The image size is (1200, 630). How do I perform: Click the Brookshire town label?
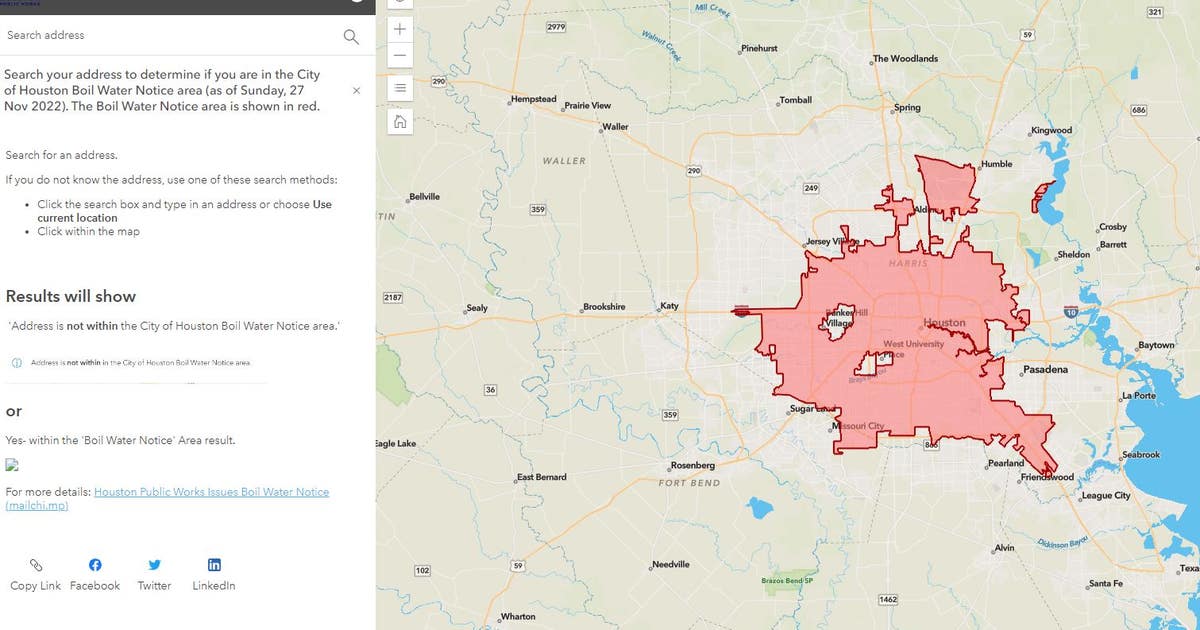coord(604,307)
